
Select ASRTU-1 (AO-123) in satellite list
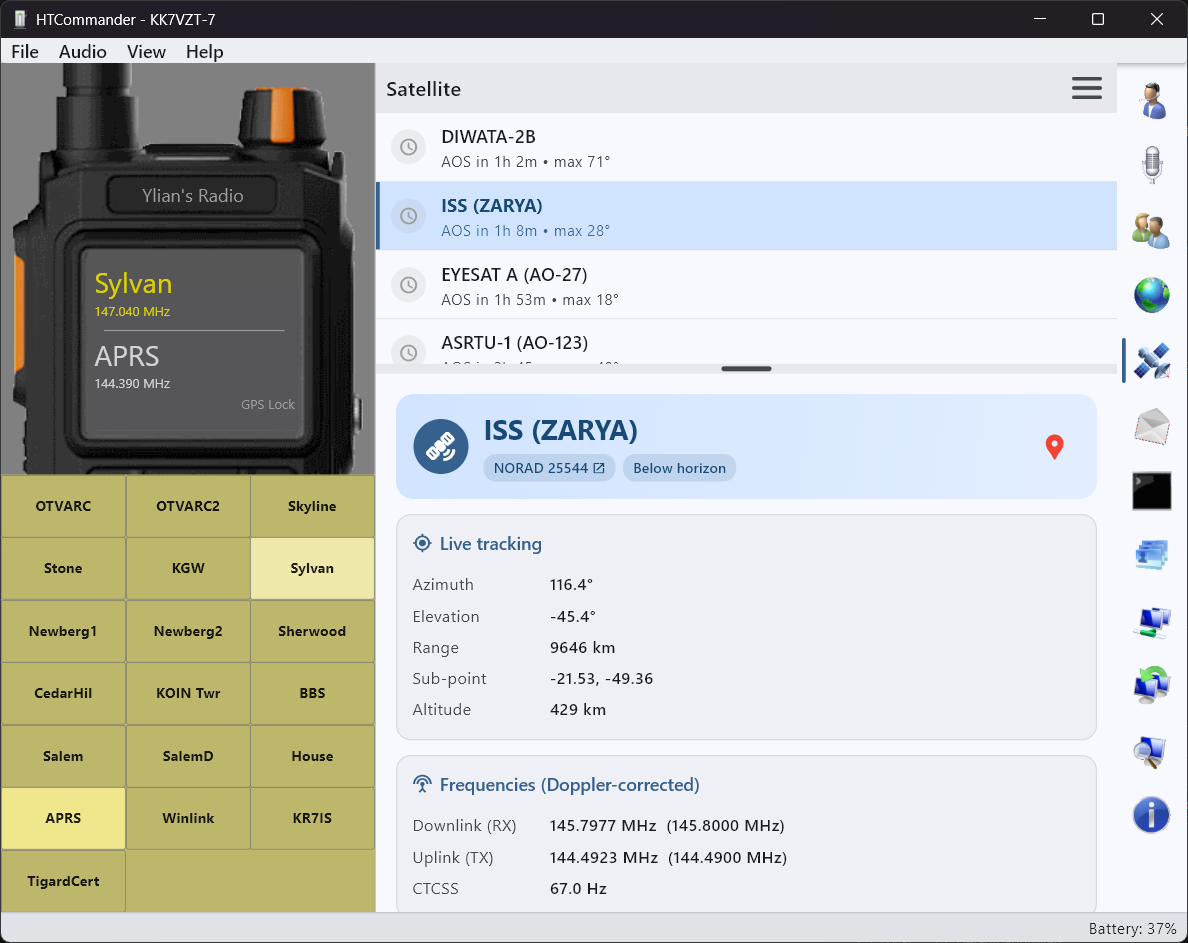tap(746, 342)
